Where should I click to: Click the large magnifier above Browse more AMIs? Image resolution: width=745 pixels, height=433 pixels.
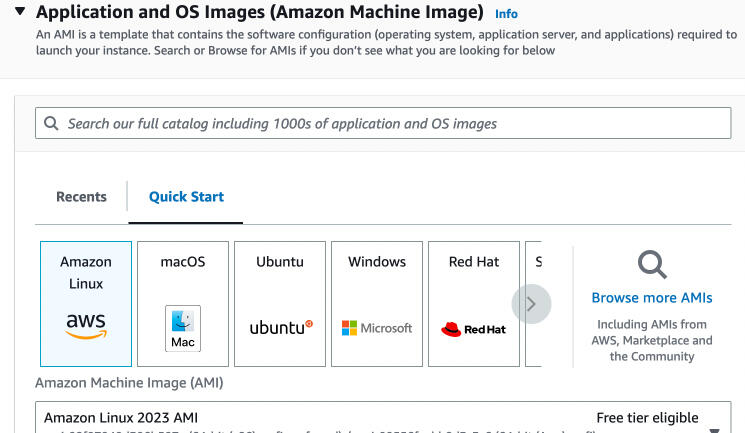click(x=652, y=264)
